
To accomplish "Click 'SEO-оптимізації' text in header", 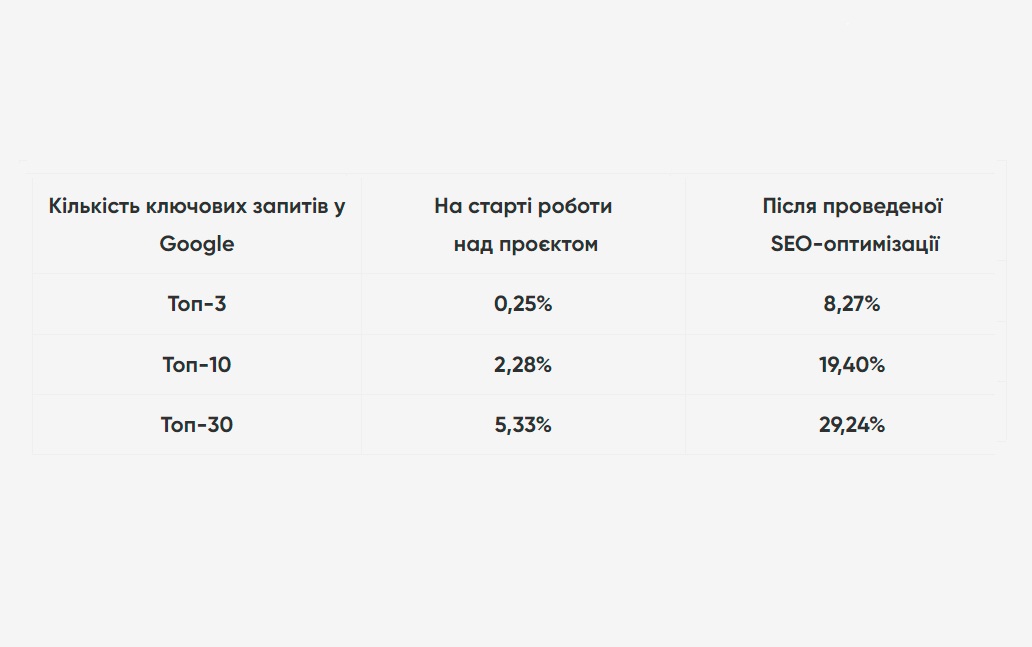I will point(855,244).
